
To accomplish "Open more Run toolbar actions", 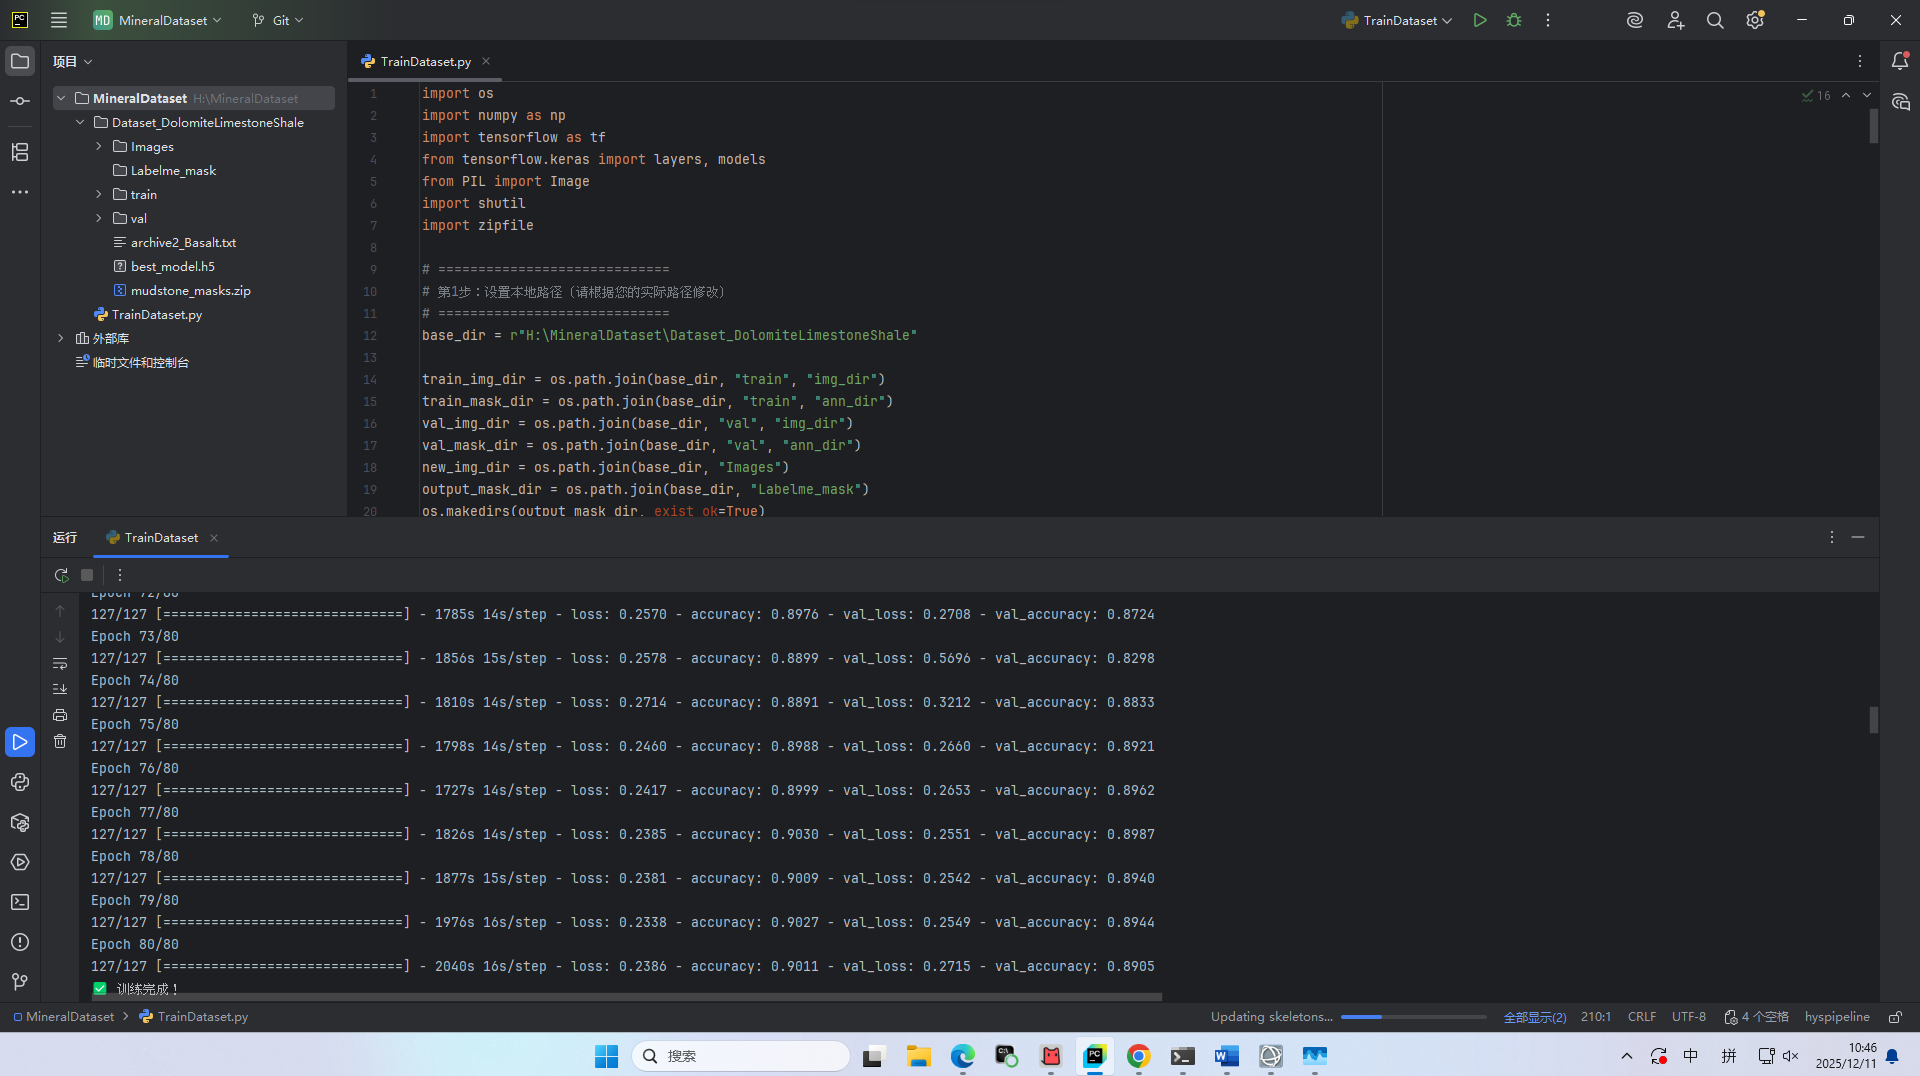I will point(120,575).
